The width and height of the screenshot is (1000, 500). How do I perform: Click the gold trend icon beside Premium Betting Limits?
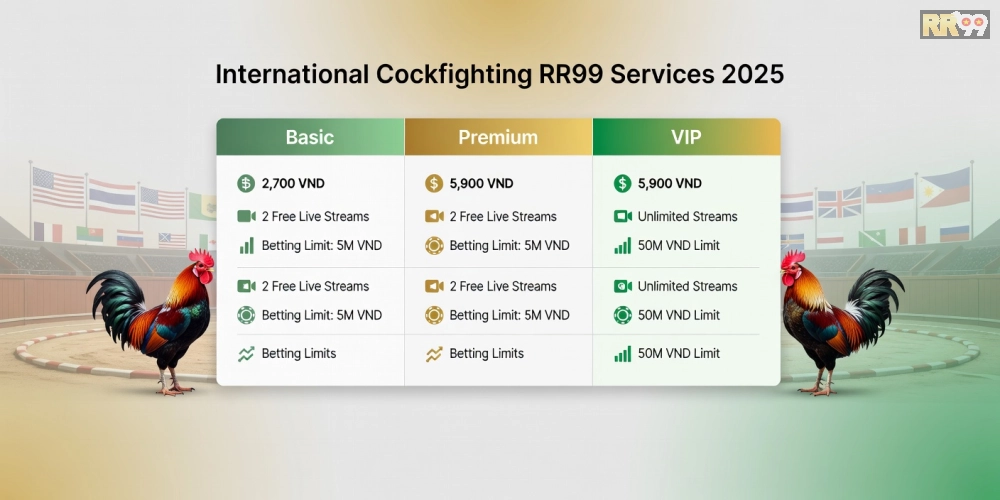coord(434,353)
